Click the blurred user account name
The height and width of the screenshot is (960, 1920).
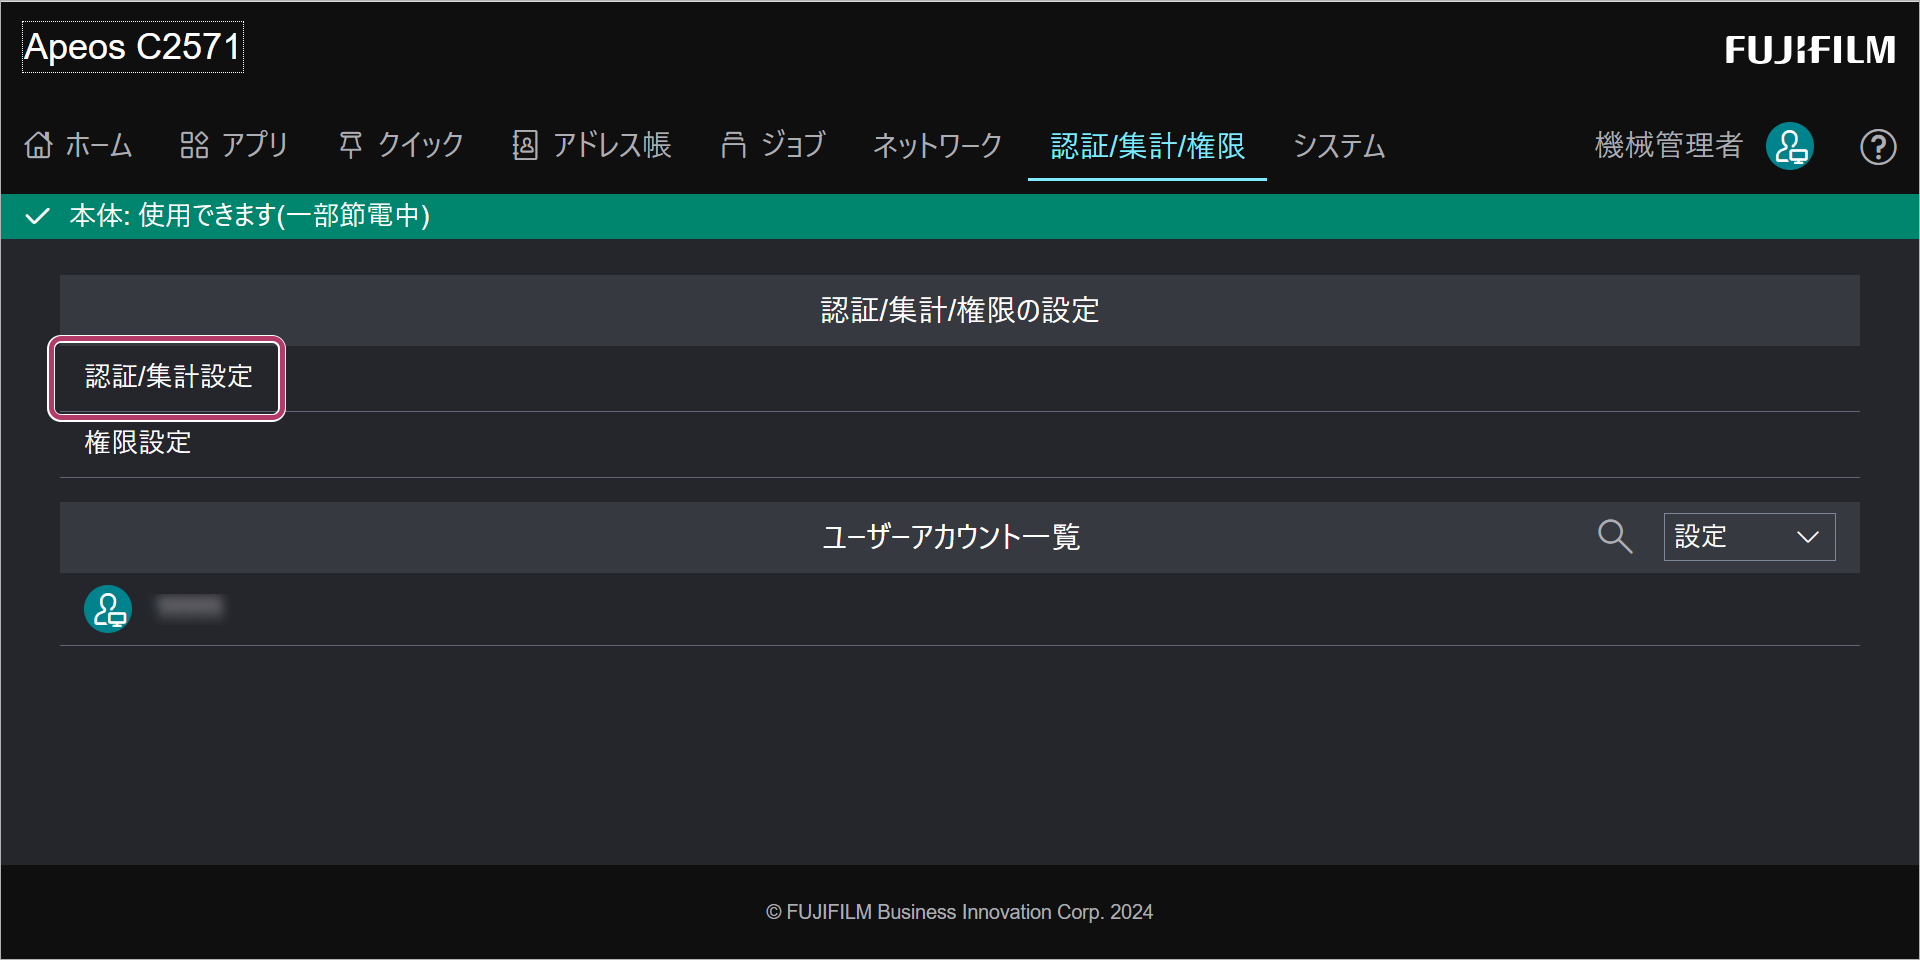click(190, 606)
